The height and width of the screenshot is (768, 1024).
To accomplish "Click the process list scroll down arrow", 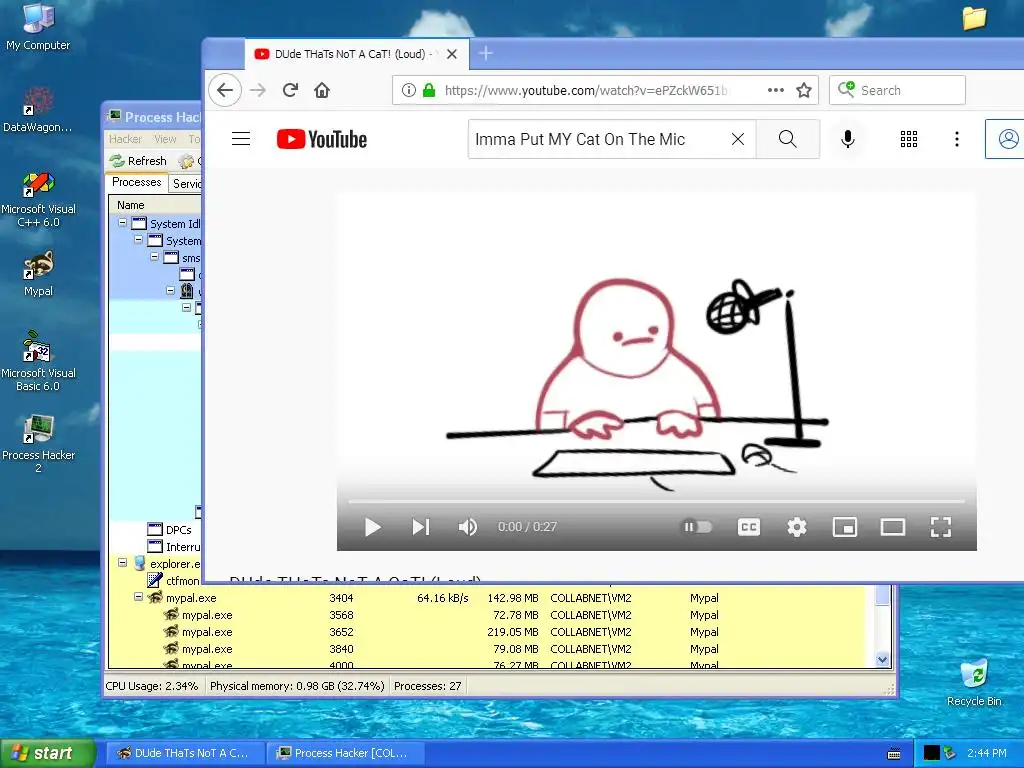I will [x=882, y=660].
